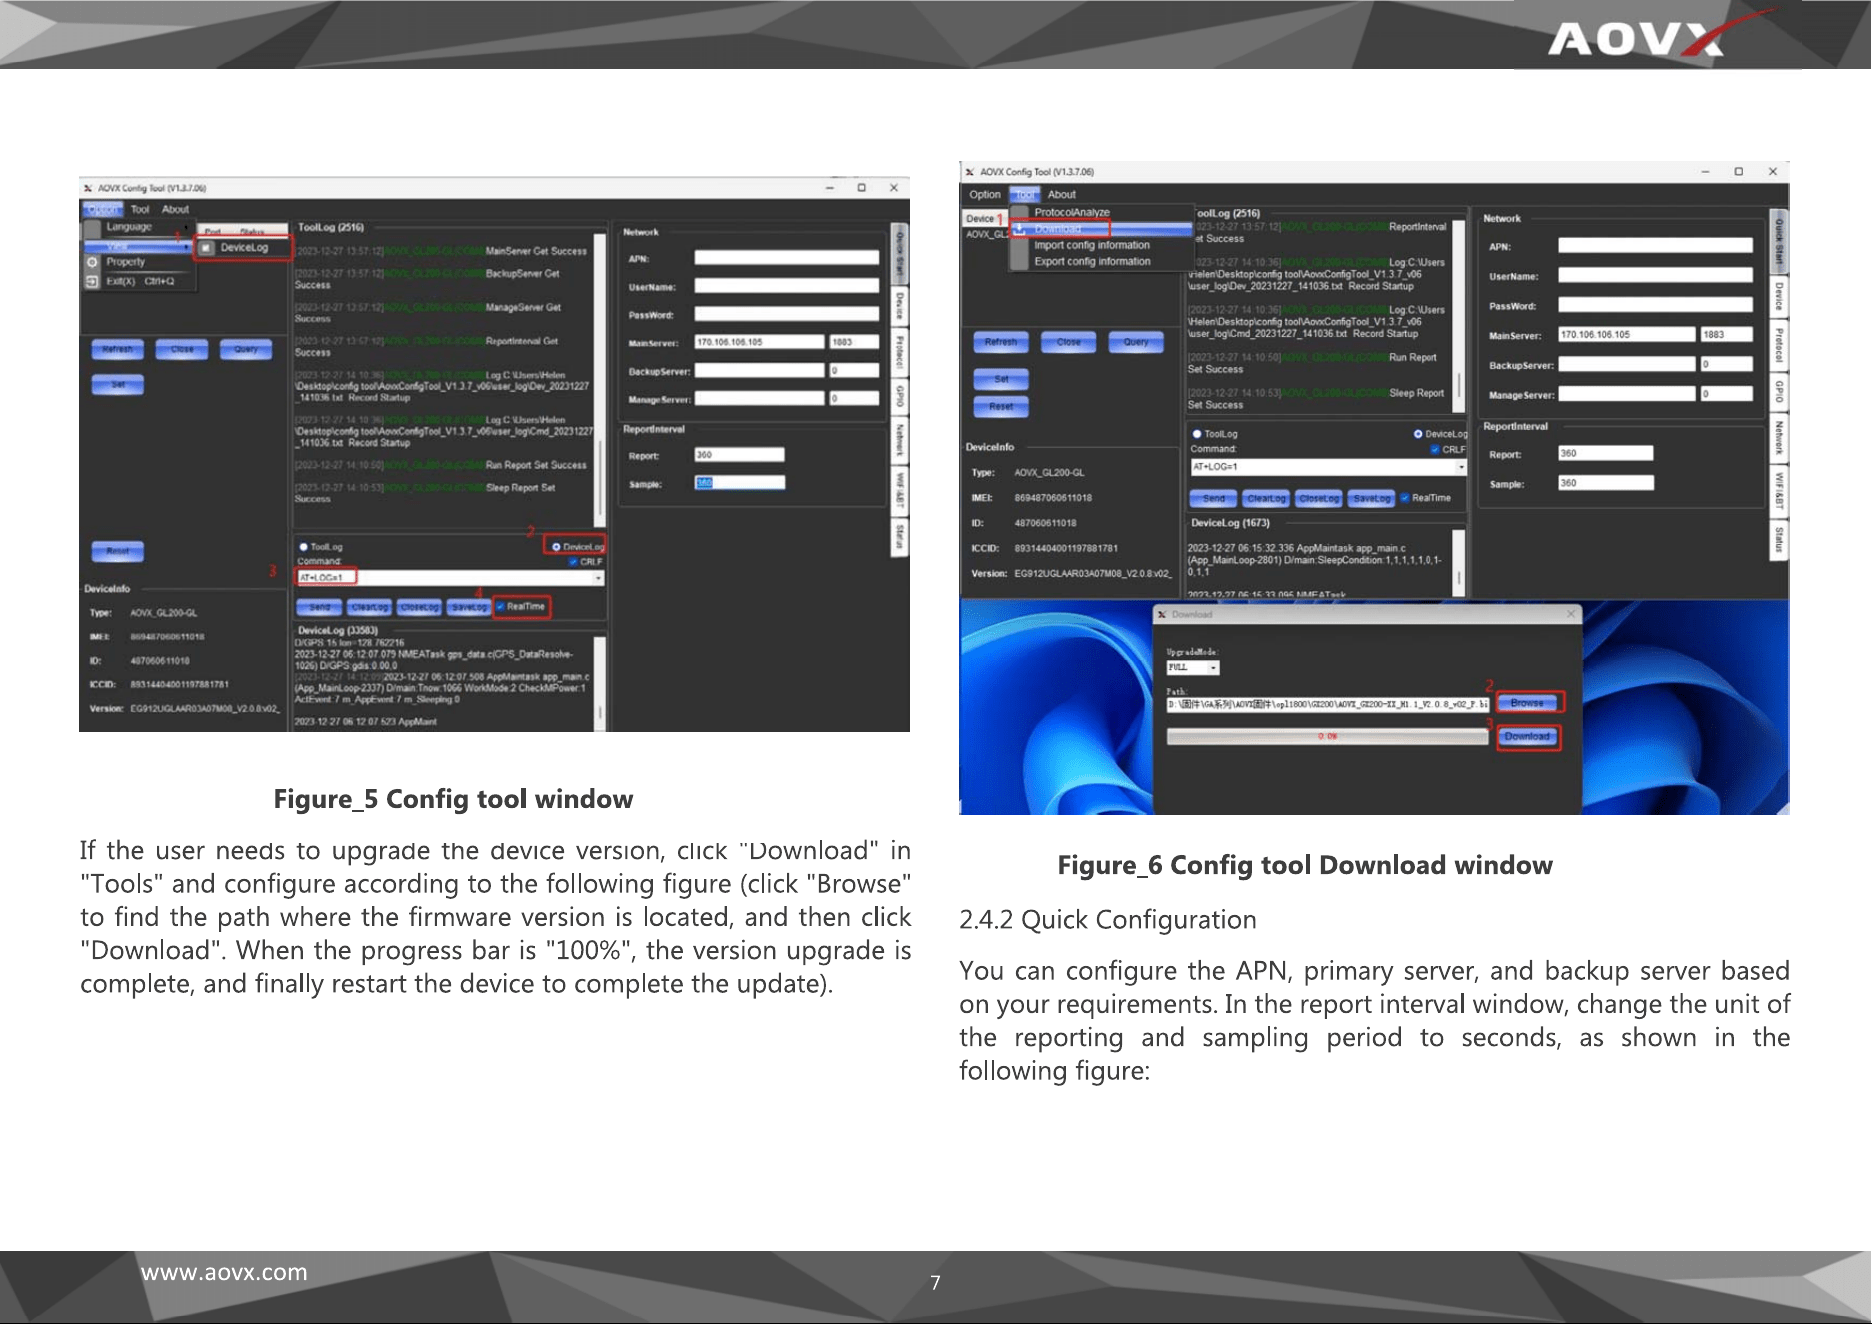Screen dimensions: 1872x1324
Task: Open Property via gear icon in Figure_5 Option menu
Action: [92, 262]
